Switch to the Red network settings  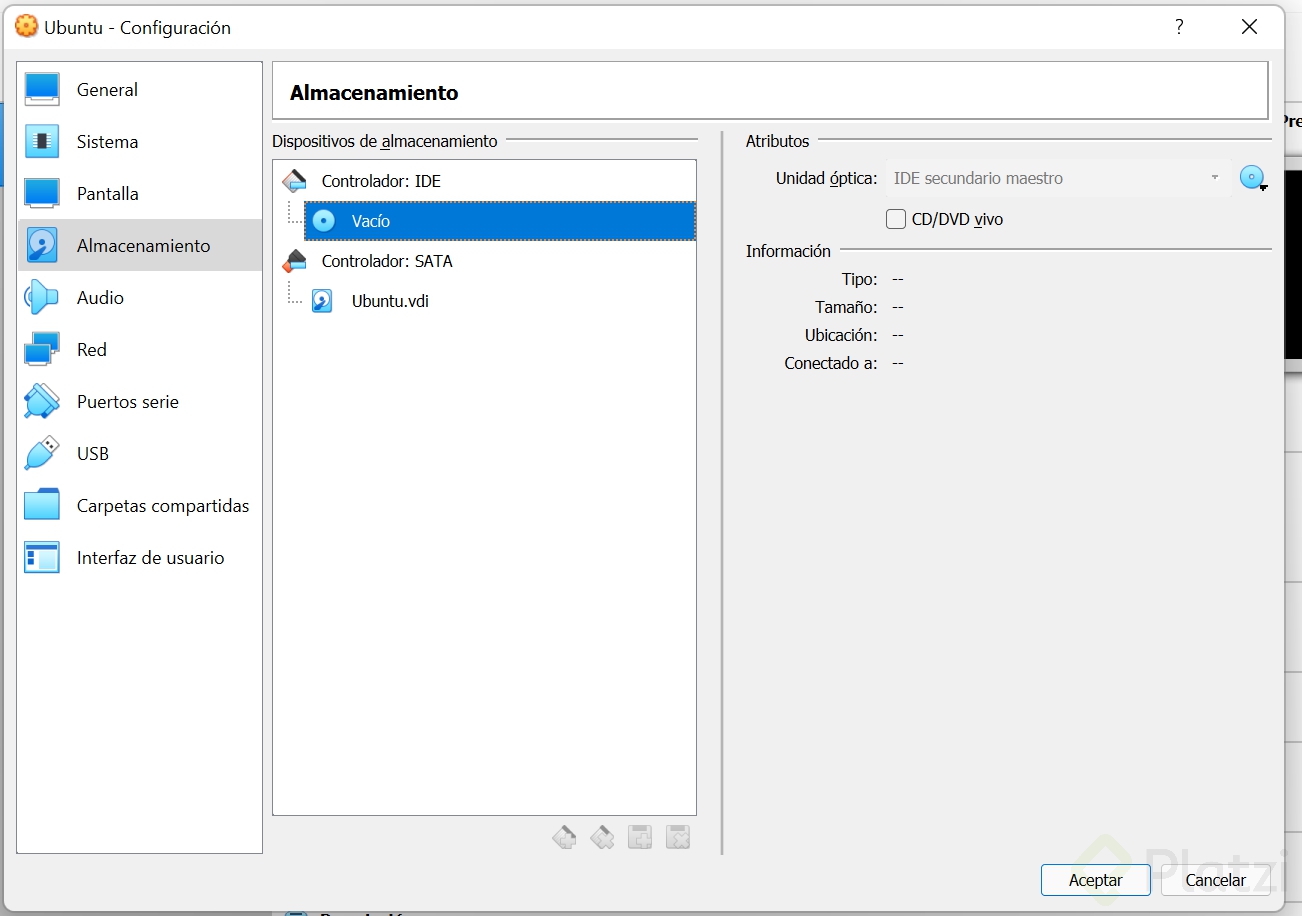point(140,350)
